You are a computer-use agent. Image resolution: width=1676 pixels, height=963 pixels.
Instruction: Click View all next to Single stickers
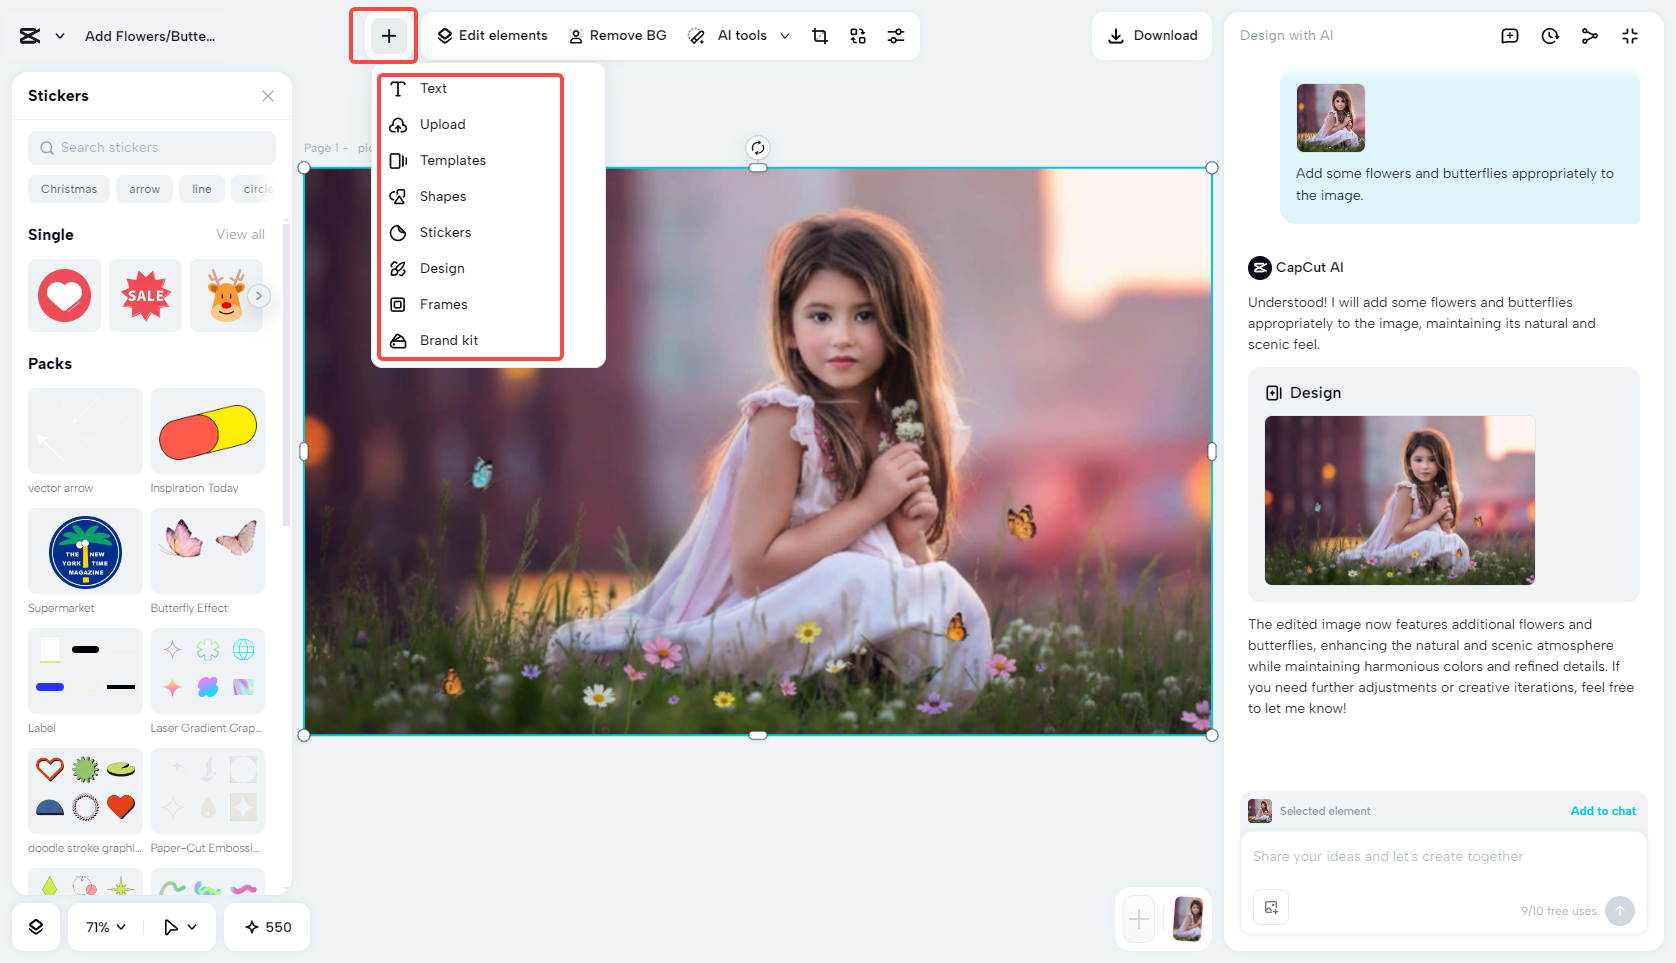coord(240,234)
